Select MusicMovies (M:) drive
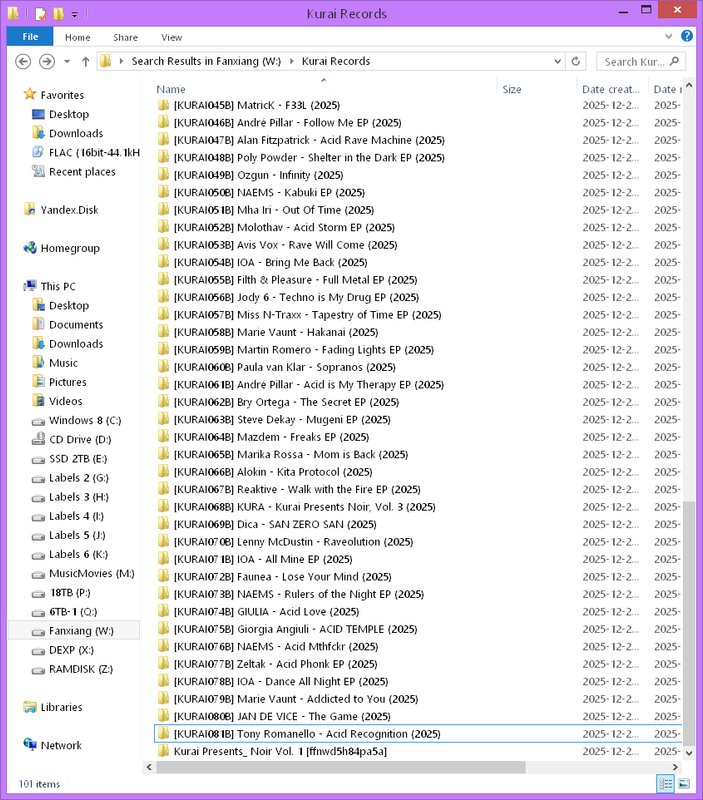The height and width of the screenshot is (800, 703). 91,573
